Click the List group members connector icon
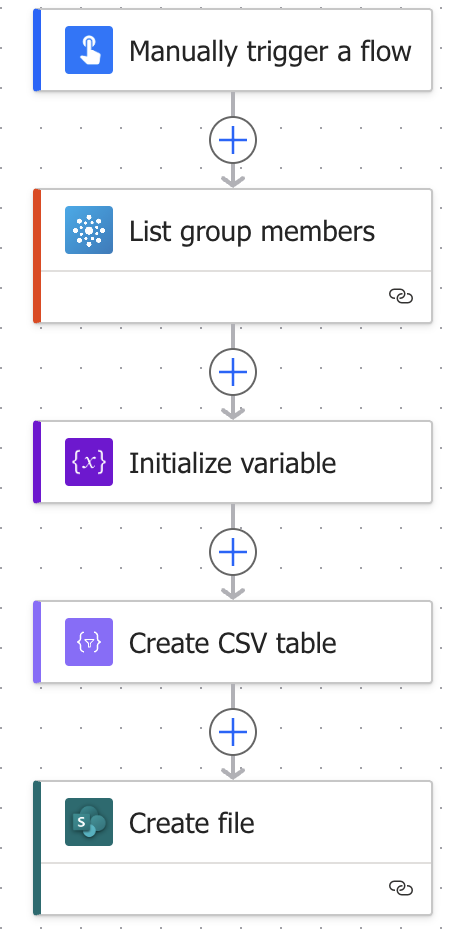466x930 pixels. click(x=89, y=230)
